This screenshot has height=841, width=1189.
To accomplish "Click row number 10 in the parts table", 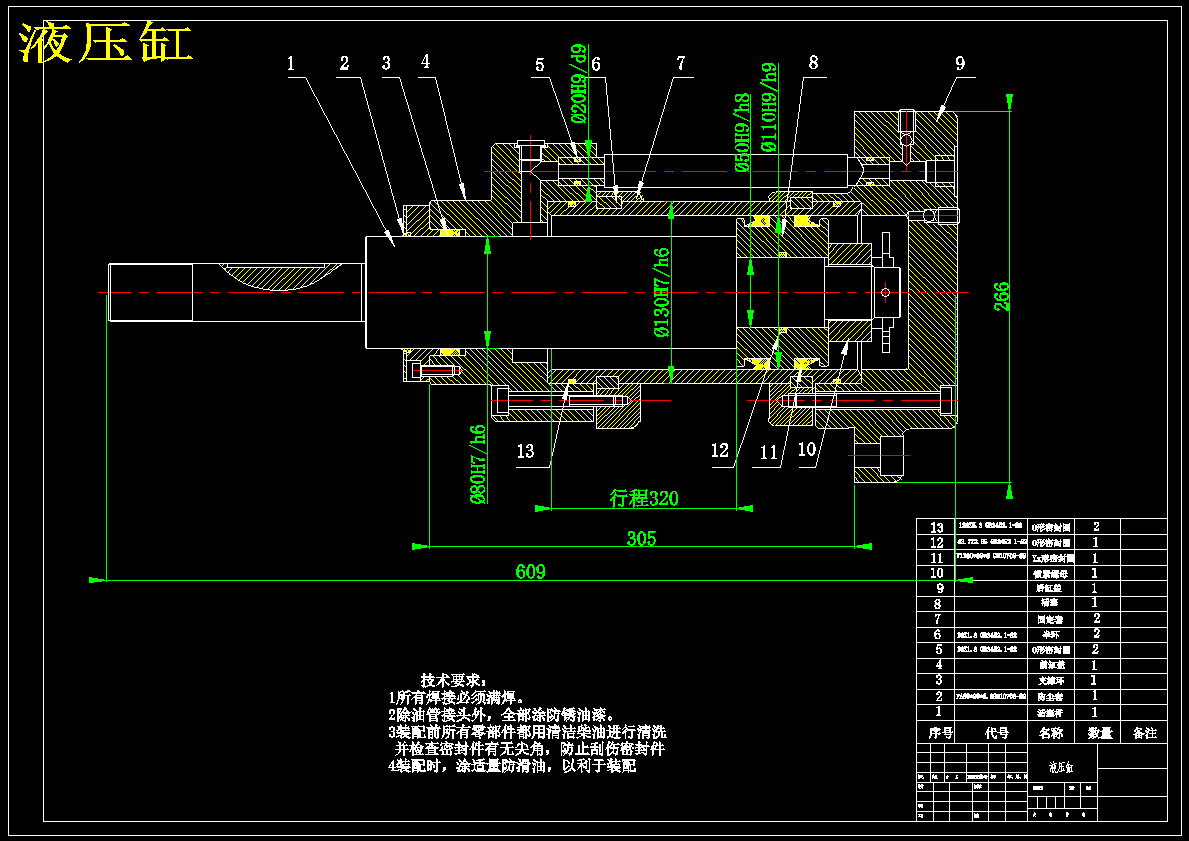I will click(x=937, y=573).
